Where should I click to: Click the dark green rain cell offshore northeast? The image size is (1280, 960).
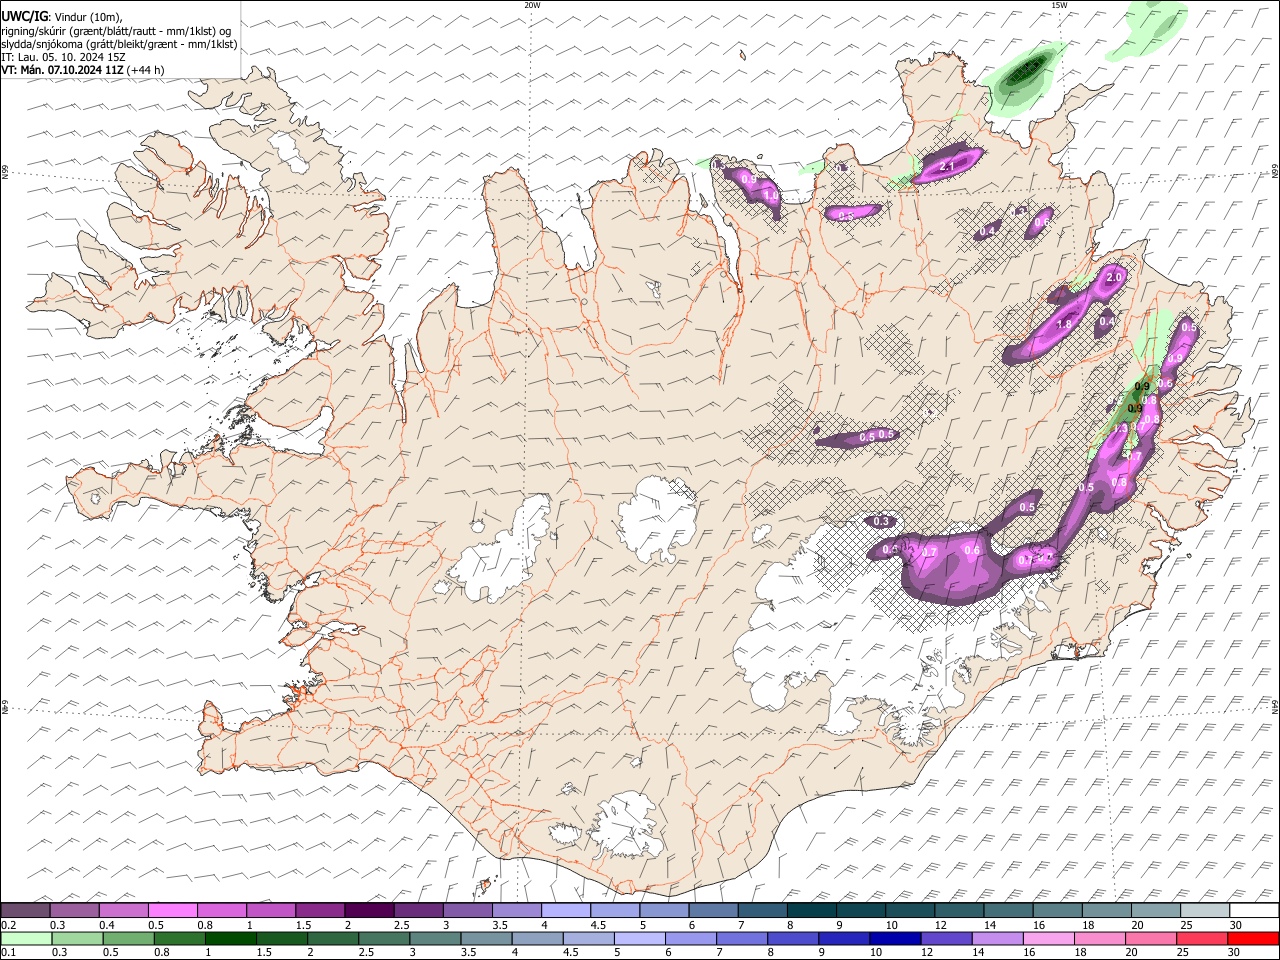[1026, 70]
